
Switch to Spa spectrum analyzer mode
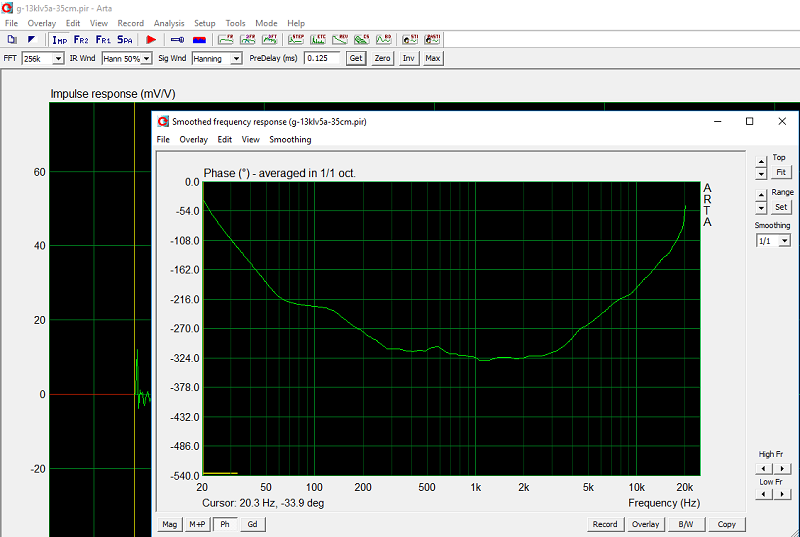tap(125, 39)
